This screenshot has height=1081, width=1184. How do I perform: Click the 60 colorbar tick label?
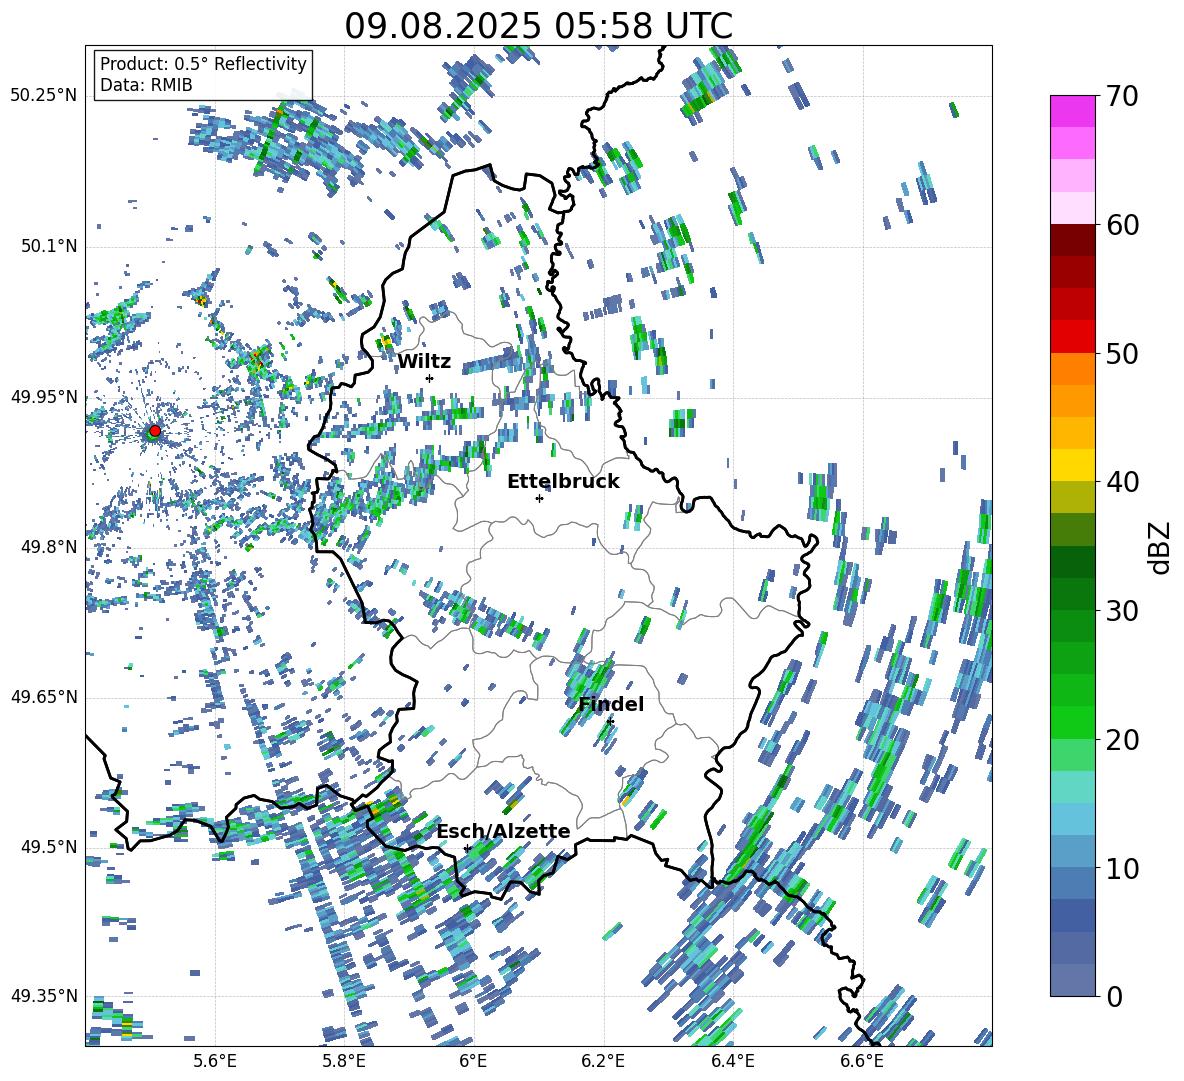tap(1123, 225)
